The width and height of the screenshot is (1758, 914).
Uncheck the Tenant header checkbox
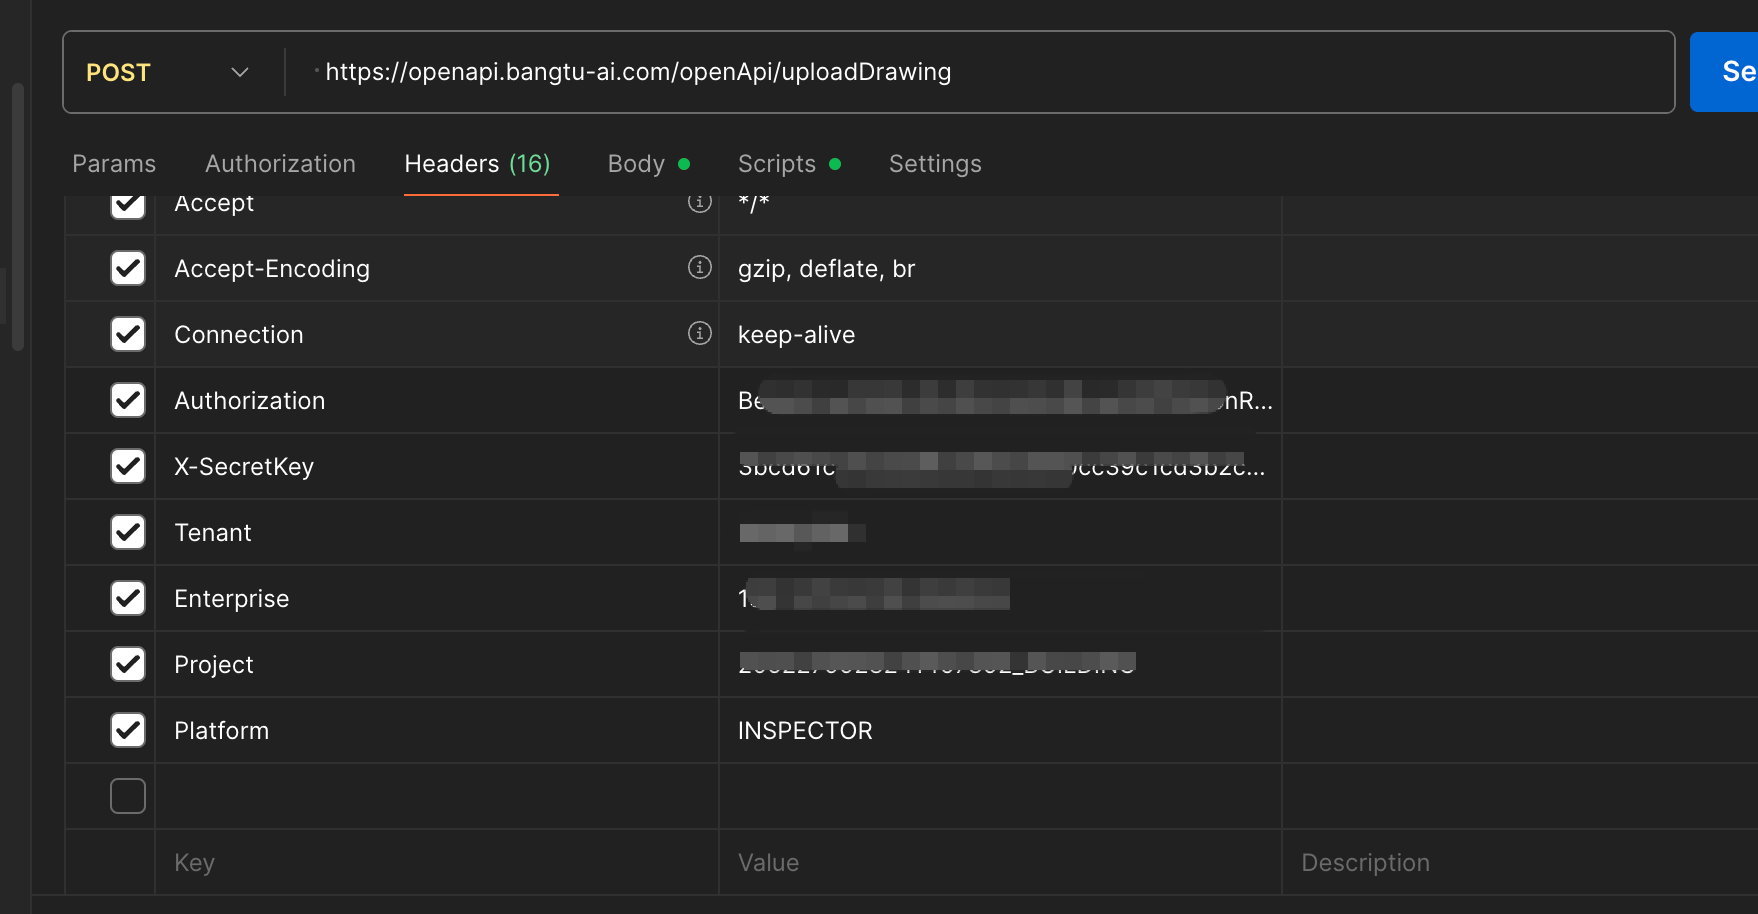click(x=128, y=532)
